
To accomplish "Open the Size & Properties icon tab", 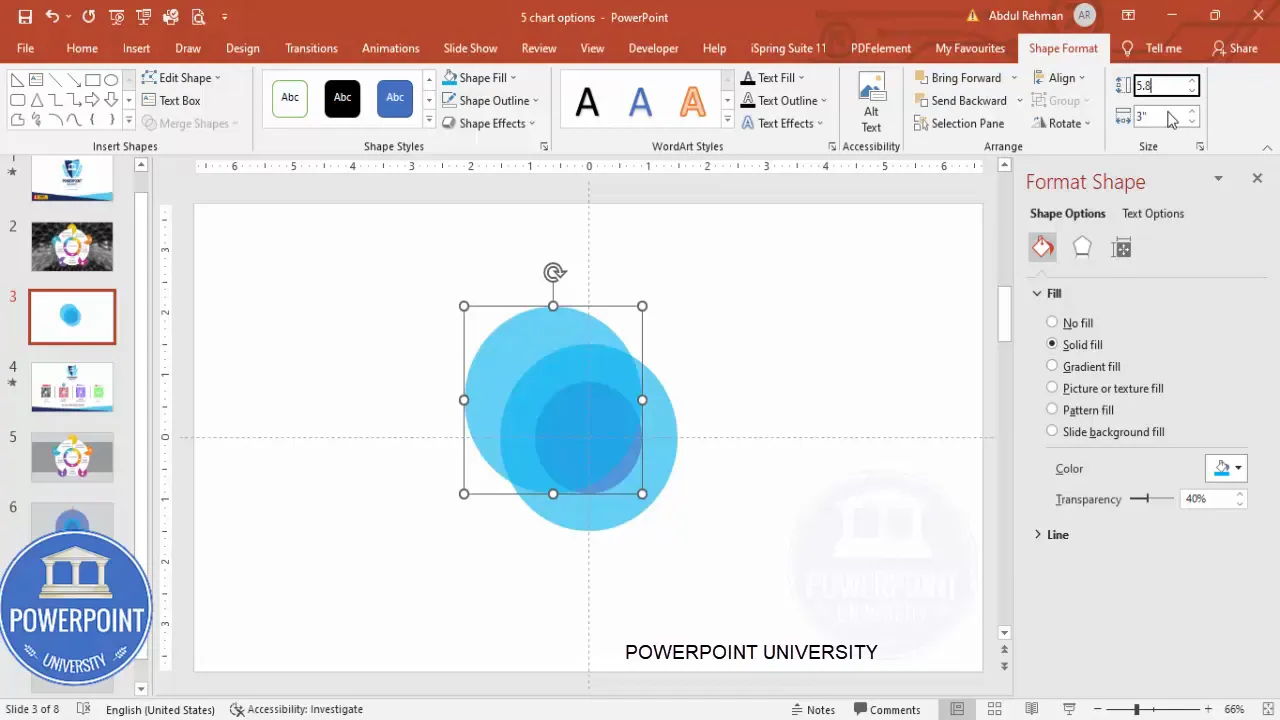I will coord(1121,248).
